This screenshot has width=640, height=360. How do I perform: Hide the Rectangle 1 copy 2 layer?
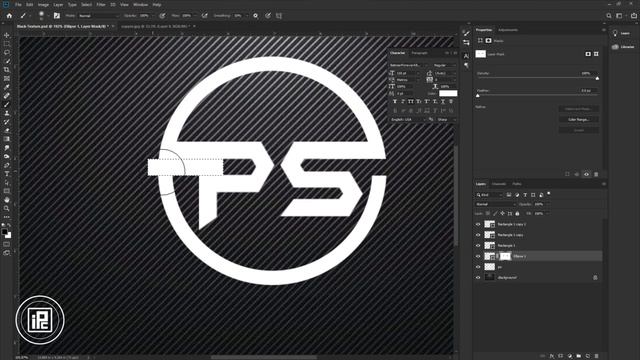(478, 224)
